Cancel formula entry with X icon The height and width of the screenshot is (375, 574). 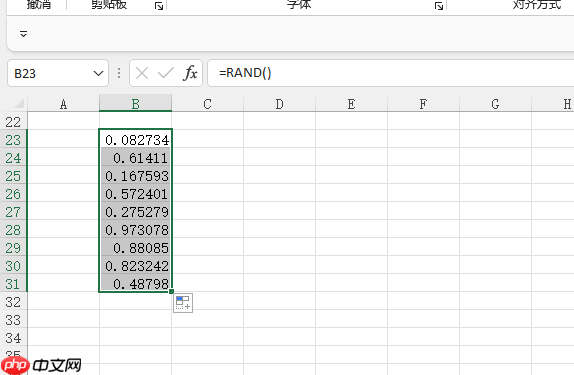pyautogui.click(x=142, y=73)
